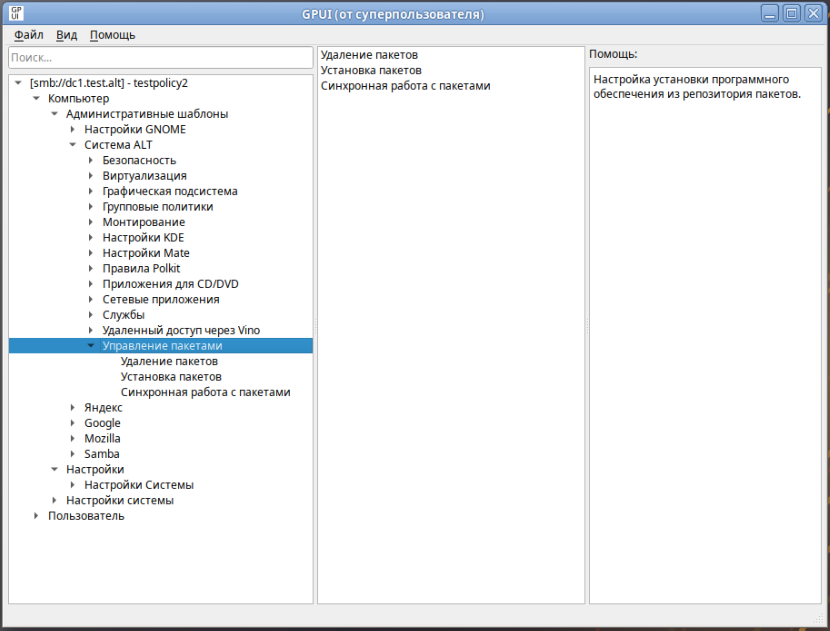Expand the Групповые политики arrow
Image resolution: width=830 pixels, height=631 pixels.
pos(91,206)
